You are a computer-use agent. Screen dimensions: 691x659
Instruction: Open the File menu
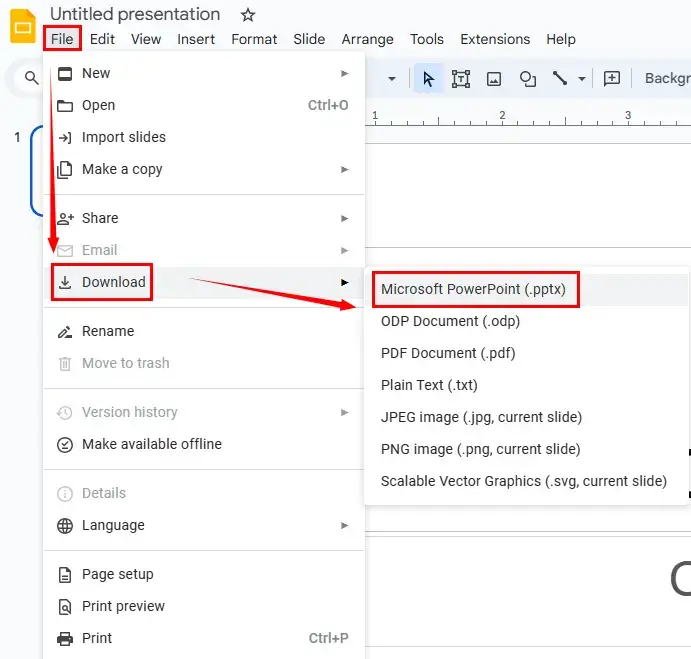tap(62, 39)
